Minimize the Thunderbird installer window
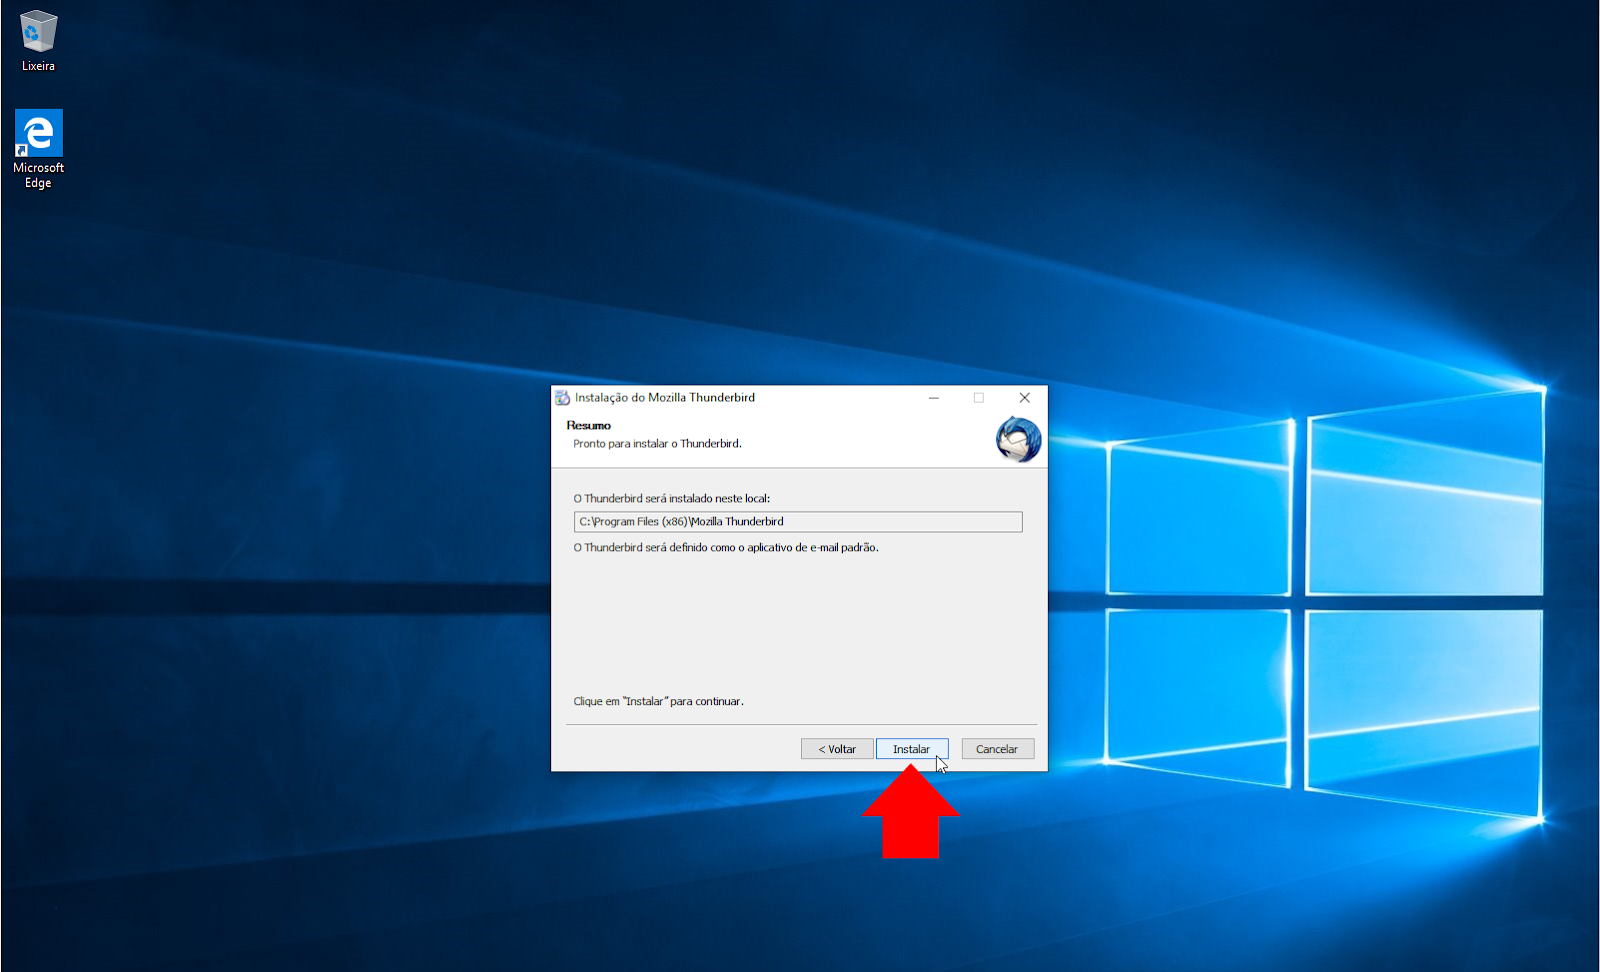The image size is (1600, 972). click(934, 398)
